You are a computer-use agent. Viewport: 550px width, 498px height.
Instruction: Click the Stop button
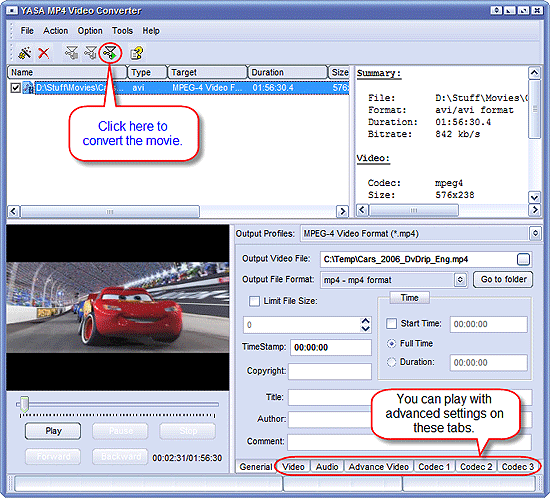pyautogui.click(x=188, y=431)
